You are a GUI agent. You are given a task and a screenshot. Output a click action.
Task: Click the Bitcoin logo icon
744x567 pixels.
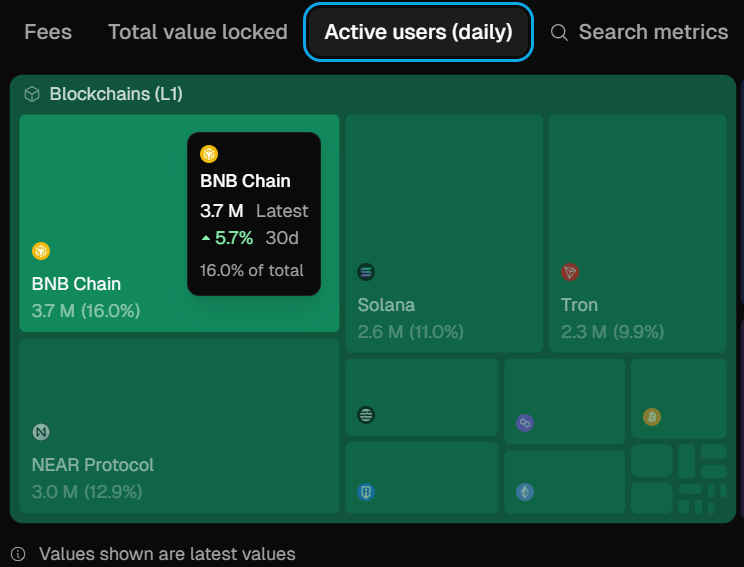[x=652, y=417]
